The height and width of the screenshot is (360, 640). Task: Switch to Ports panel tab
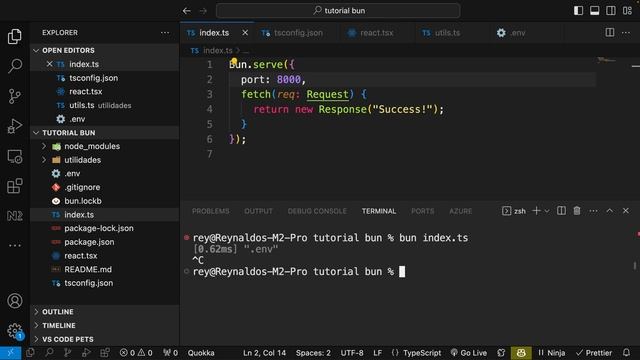pos(422,211)
